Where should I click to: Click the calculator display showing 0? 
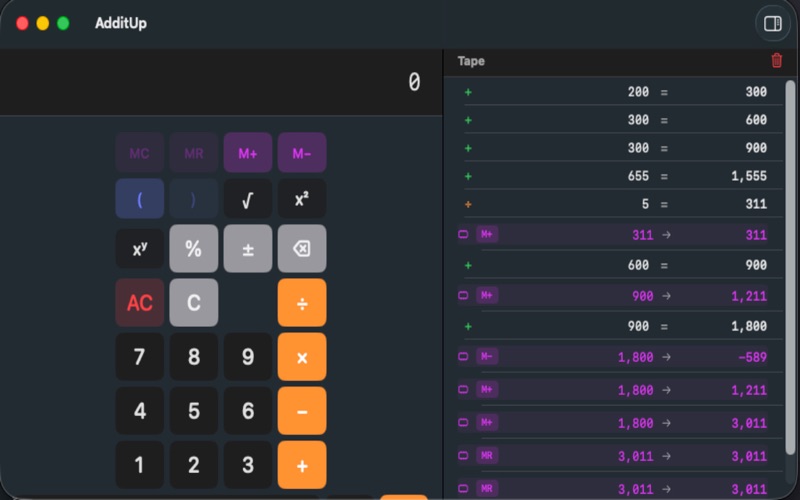click(221, 82)
